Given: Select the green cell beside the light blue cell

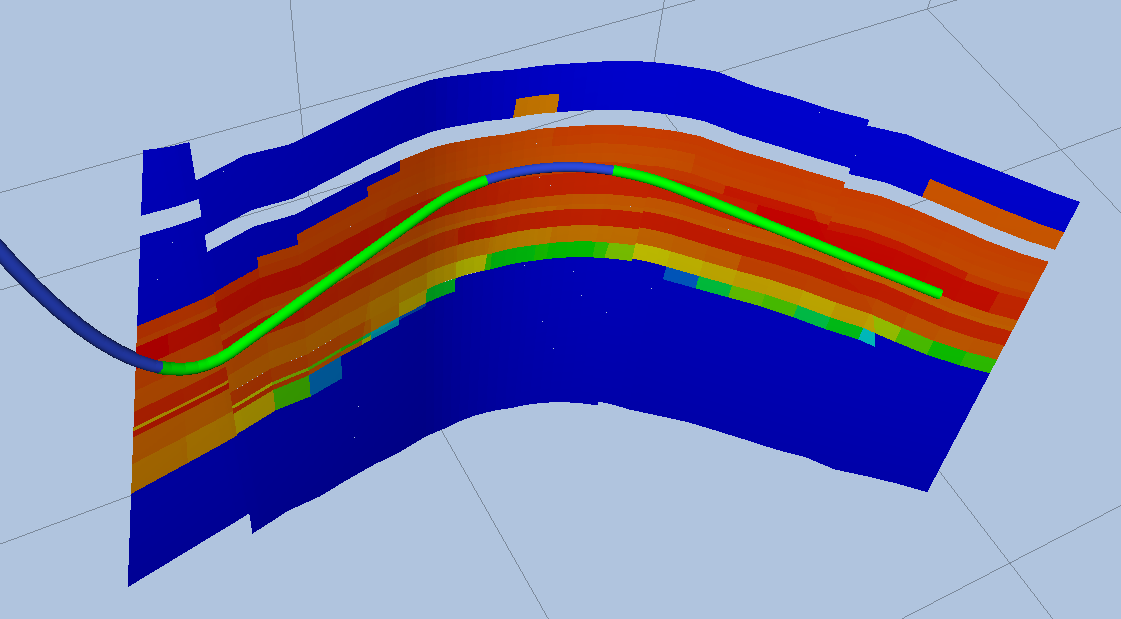Looking at the screenshot, I should [x=292, y=393].
